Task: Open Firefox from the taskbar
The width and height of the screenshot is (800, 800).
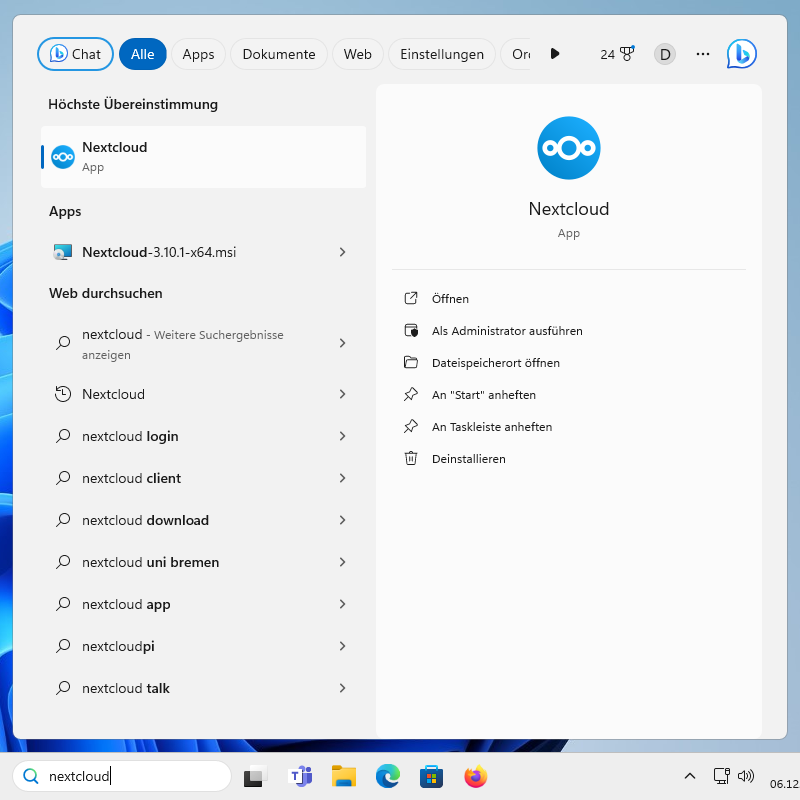Action: point(475,776)
